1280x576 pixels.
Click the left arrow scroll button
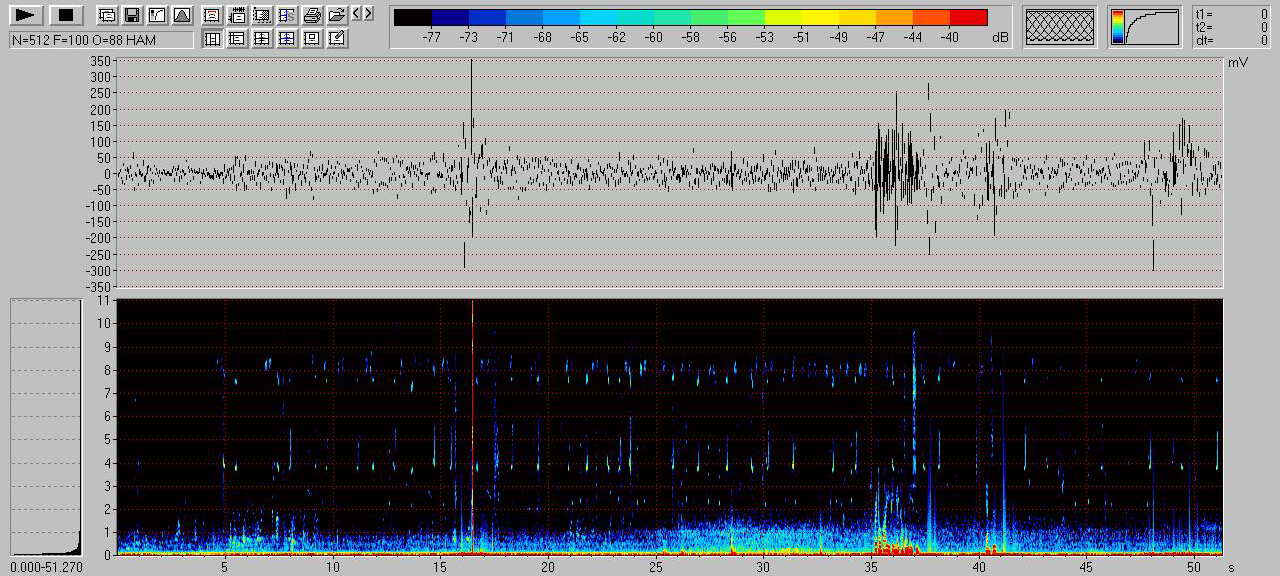point(357,13)
